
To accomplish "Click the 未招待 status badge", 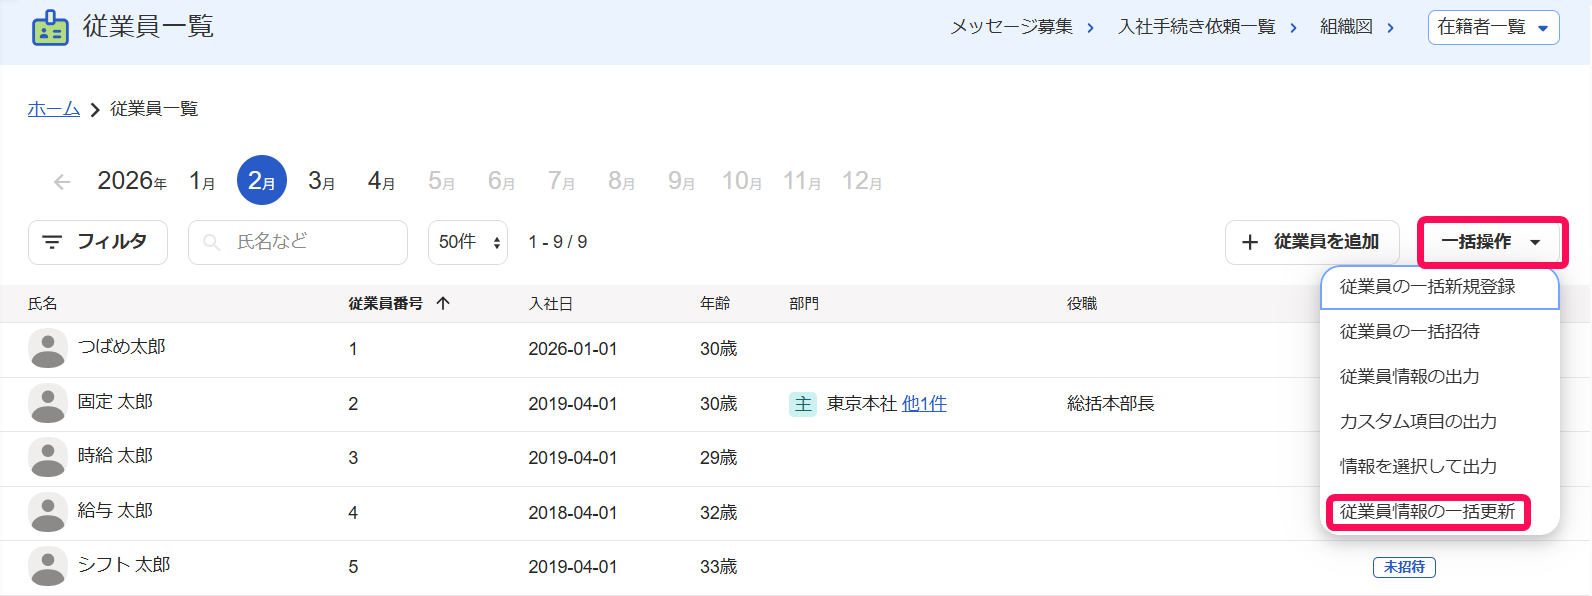I will [1404, 567].
